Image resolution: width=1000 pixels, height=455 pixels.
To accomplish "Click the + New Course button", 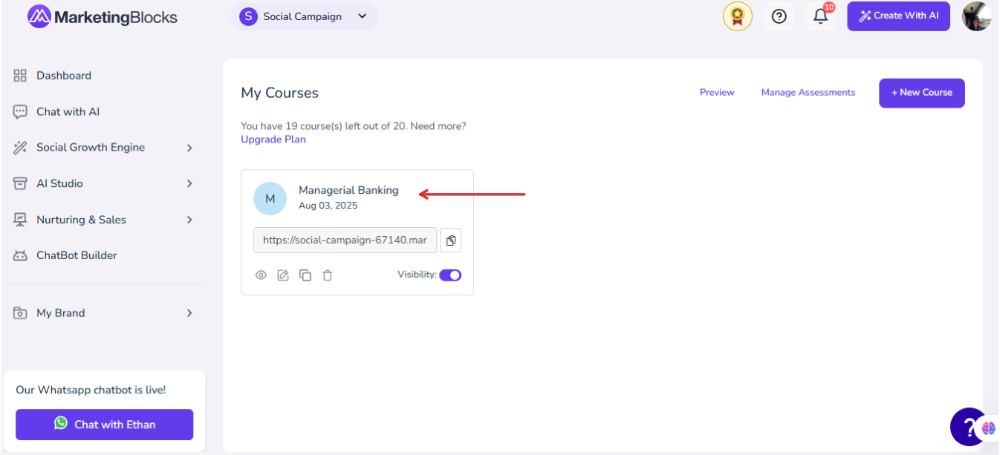I will (922, 93).
